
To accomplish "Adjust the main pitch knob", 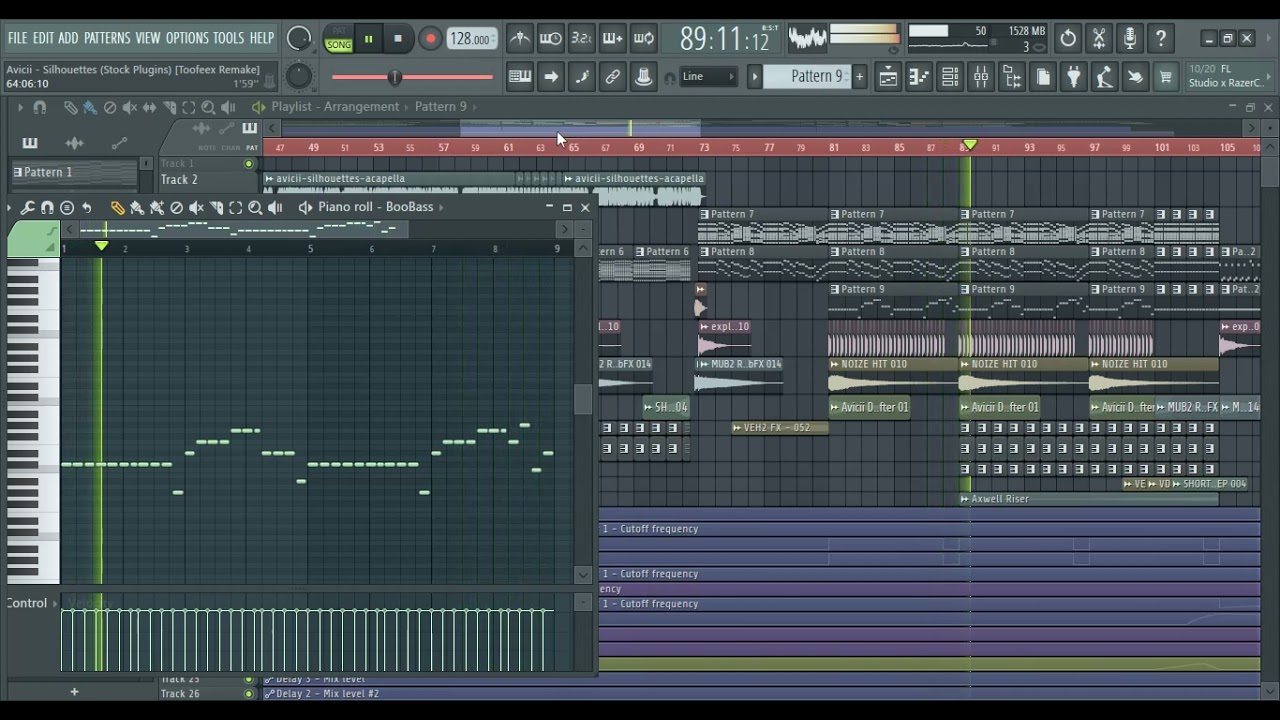I will click(298, 76).
